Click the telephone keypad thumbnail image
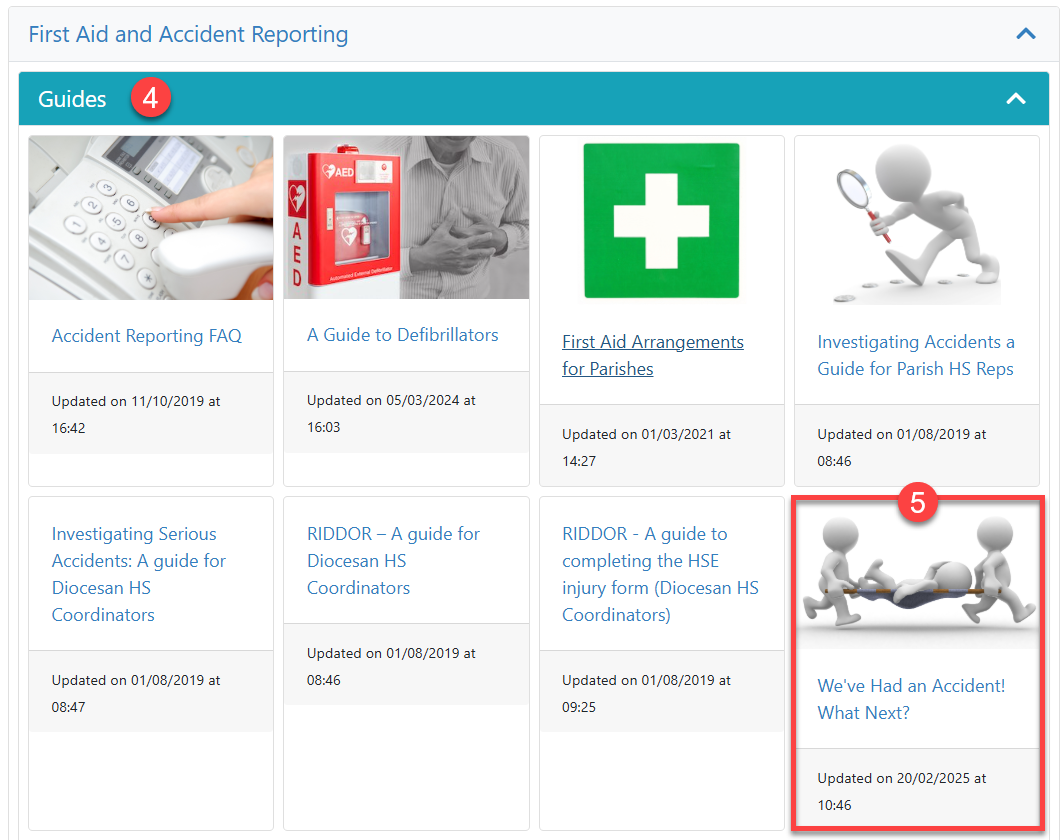The height and width of the screenshot is (840, 1060). point(151,218)
